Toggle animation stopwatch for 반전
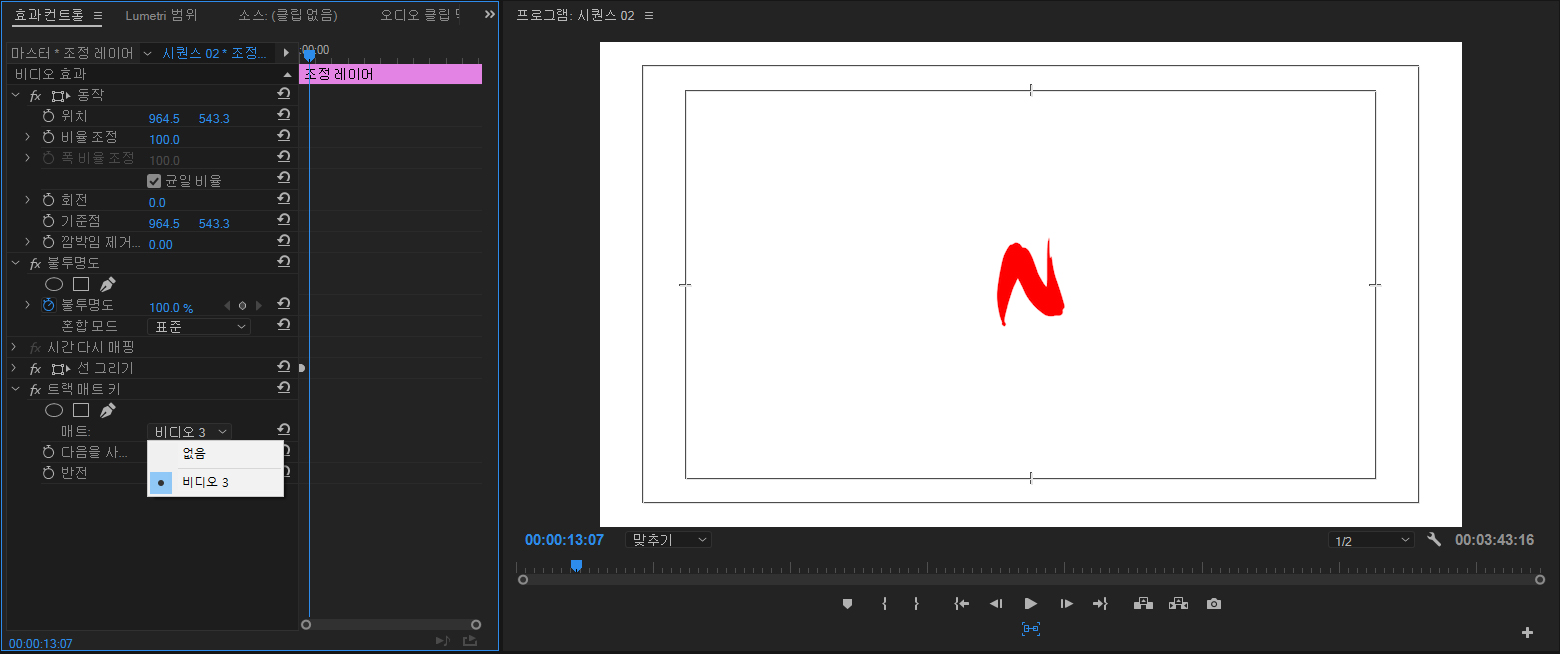This screenshot has width=1560, height=654. click(x=48, y=472)
